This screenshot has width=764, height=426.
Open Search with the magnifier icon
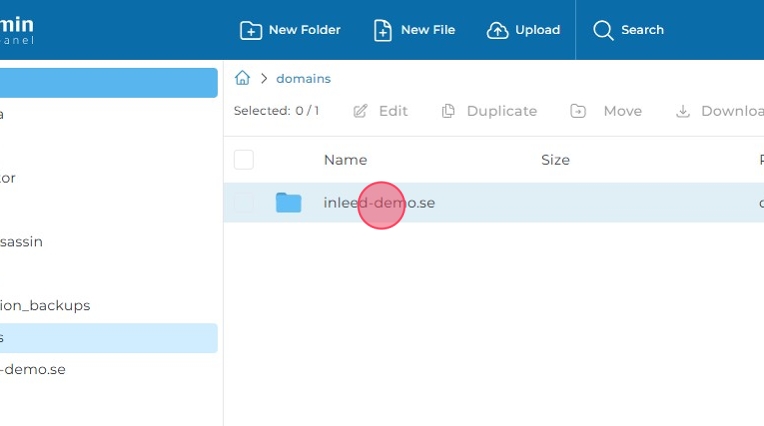pyautogui.click(x=603, y=30)
